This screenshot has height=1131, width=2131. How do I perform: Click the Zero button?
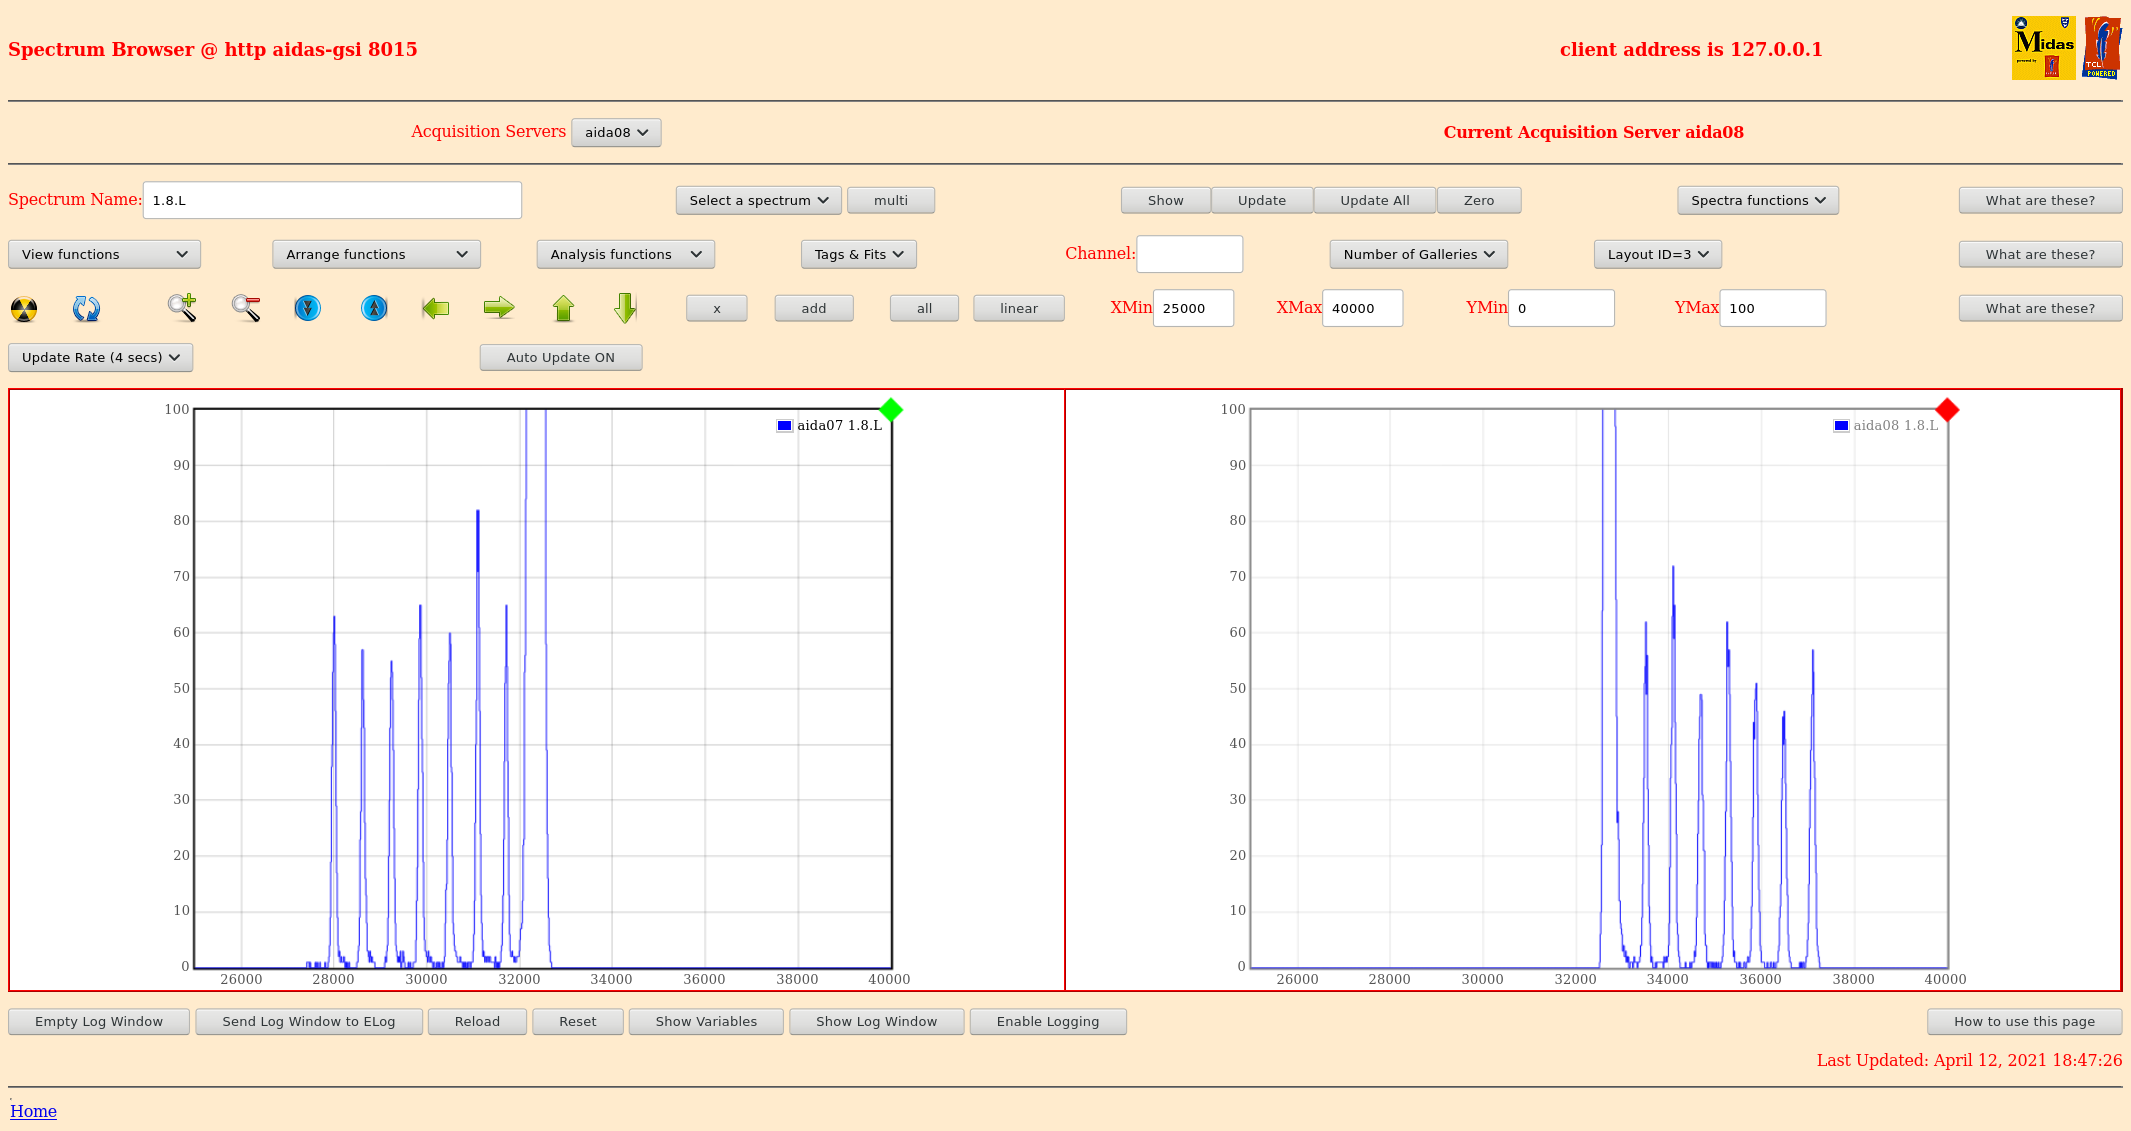click(x=1479, y=201)
